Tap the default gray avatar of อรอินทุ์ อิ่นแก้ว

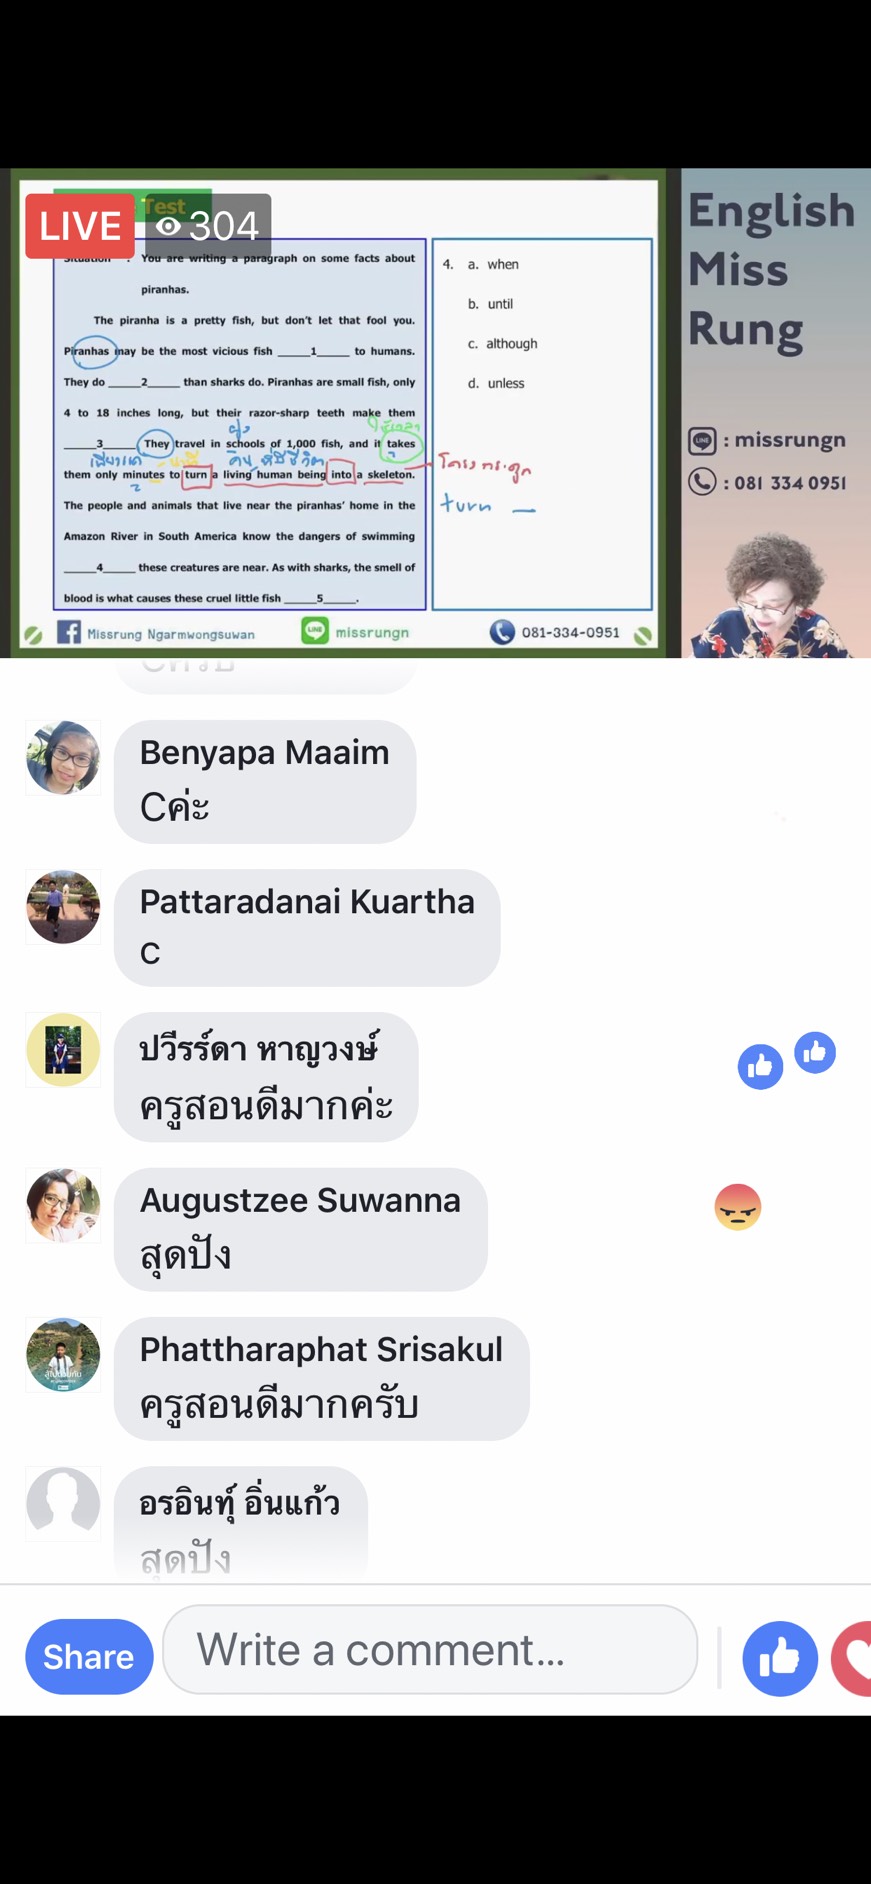click(63, 1503)
